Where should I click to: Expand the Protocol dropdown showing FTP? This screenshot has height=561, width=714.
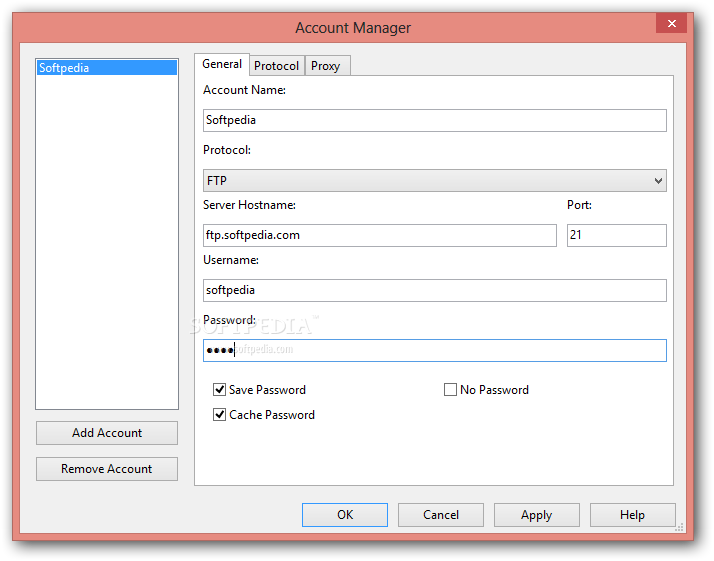coord(434,181)
